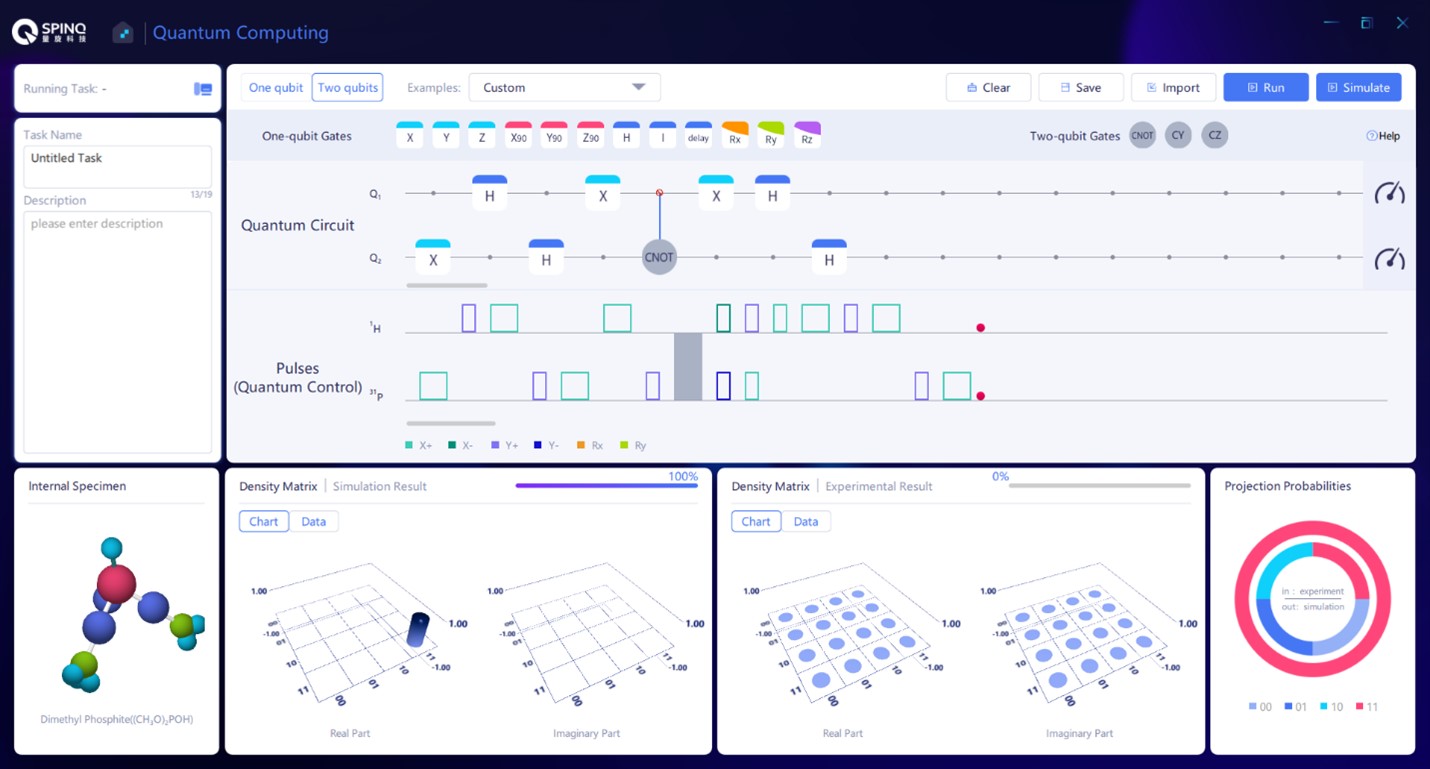Click the Rx pulse legend swatch
1430x769 pixels.
click(x=581, y=445)
